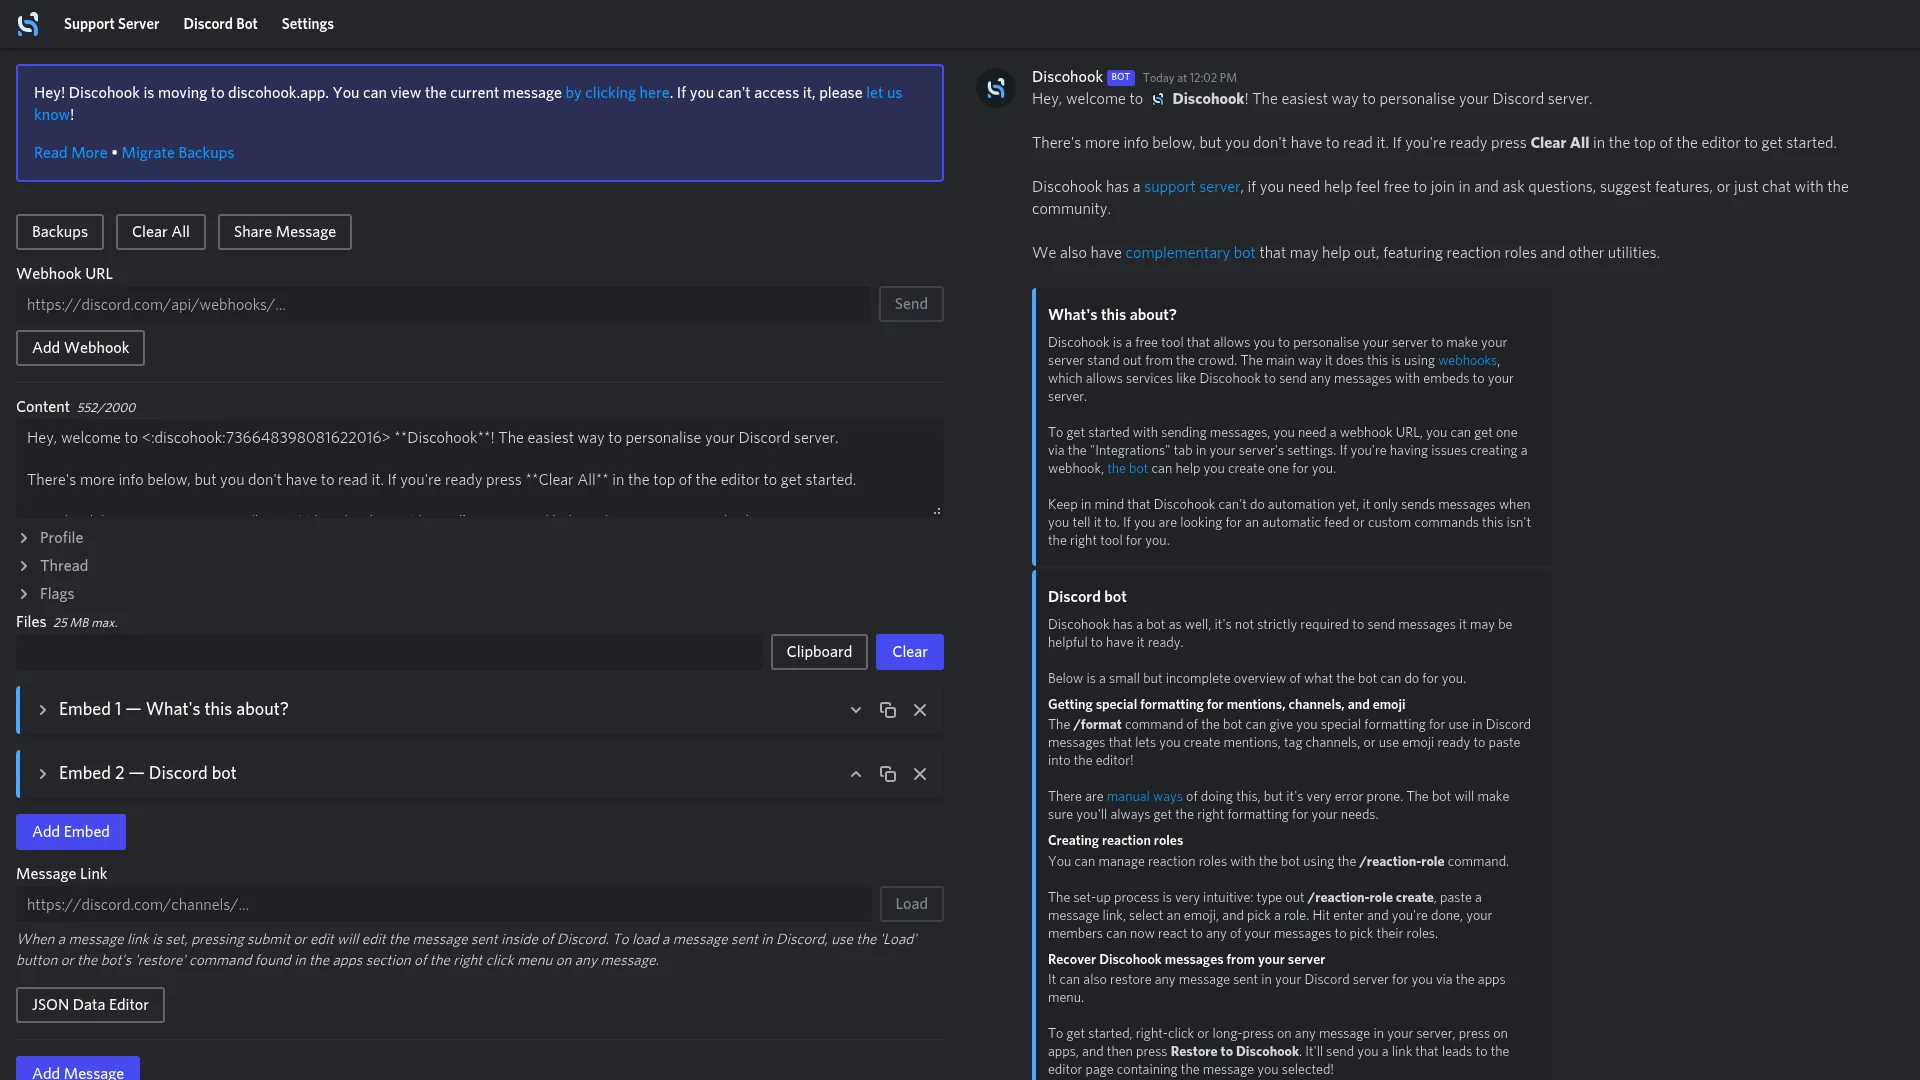Move Embed 1 down with chevron arrow
The width and height of the screenshot is (1920, 1080).
856,710
